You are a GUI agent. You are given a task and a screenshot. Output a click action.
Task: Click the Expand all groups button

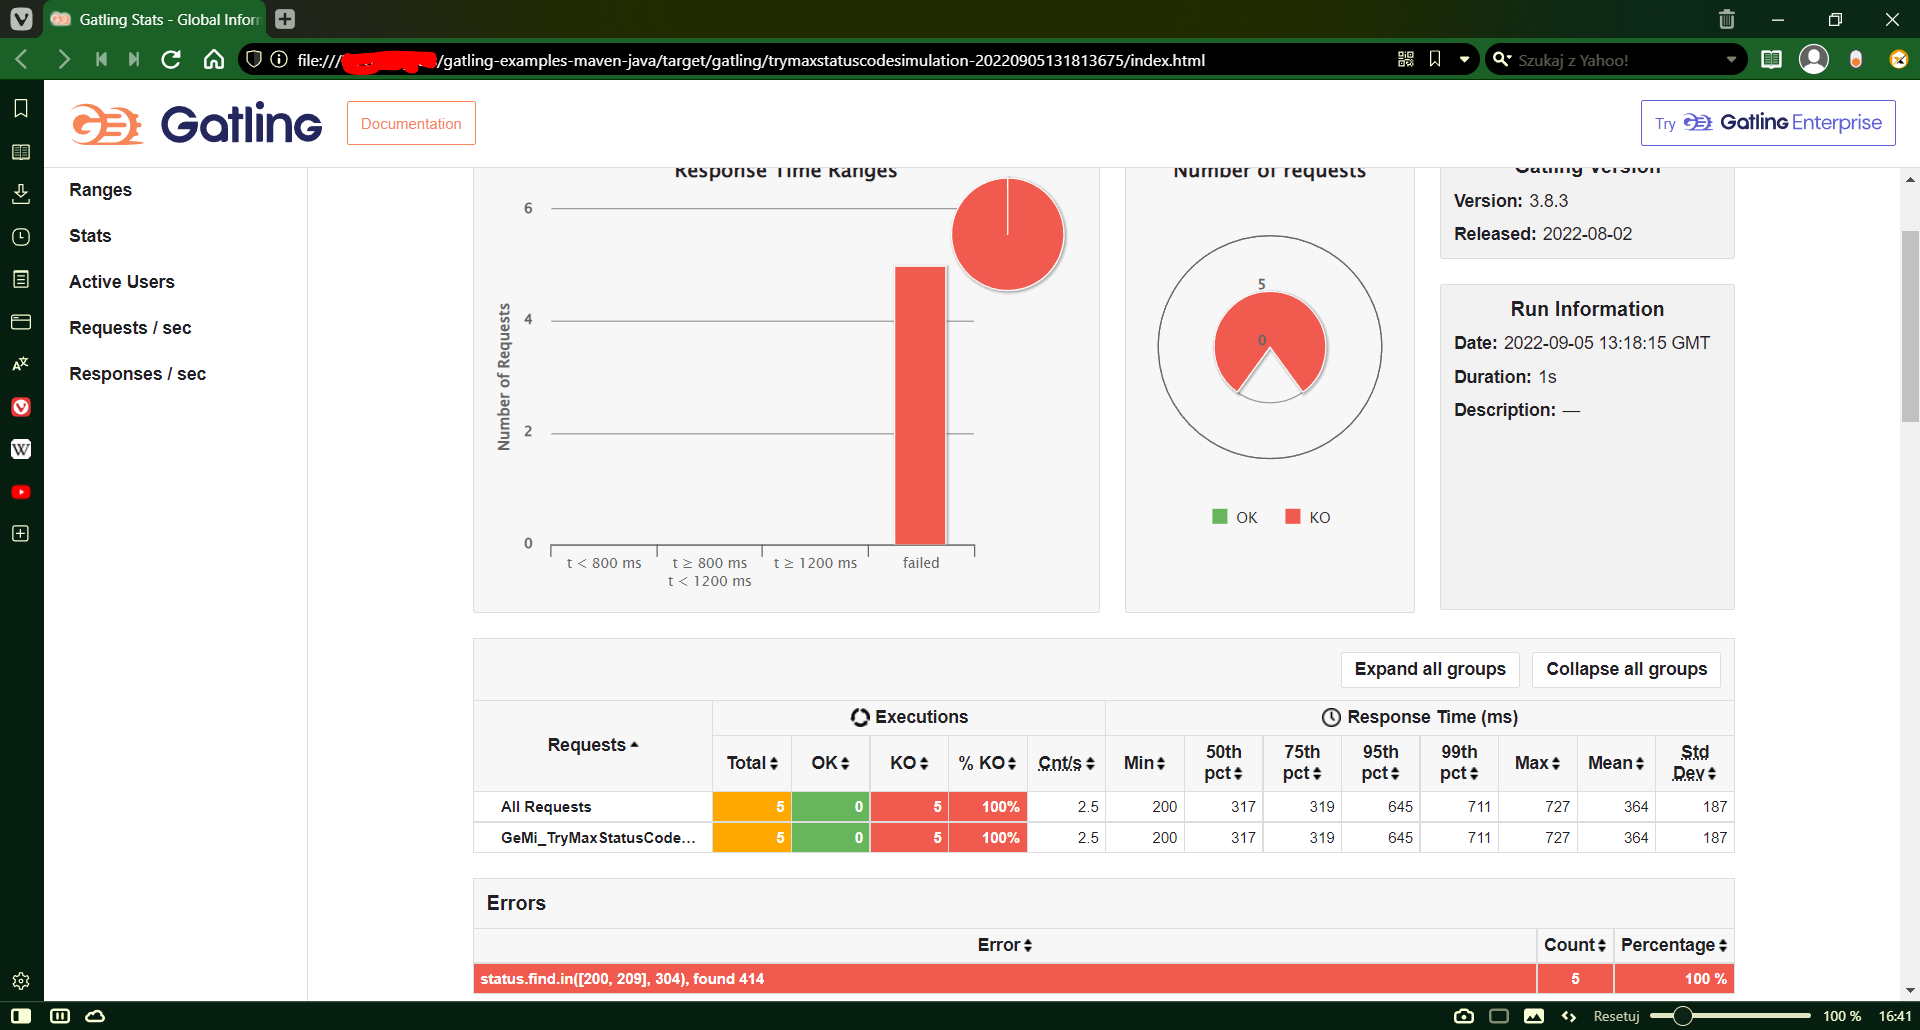[x=1429, y=669]
